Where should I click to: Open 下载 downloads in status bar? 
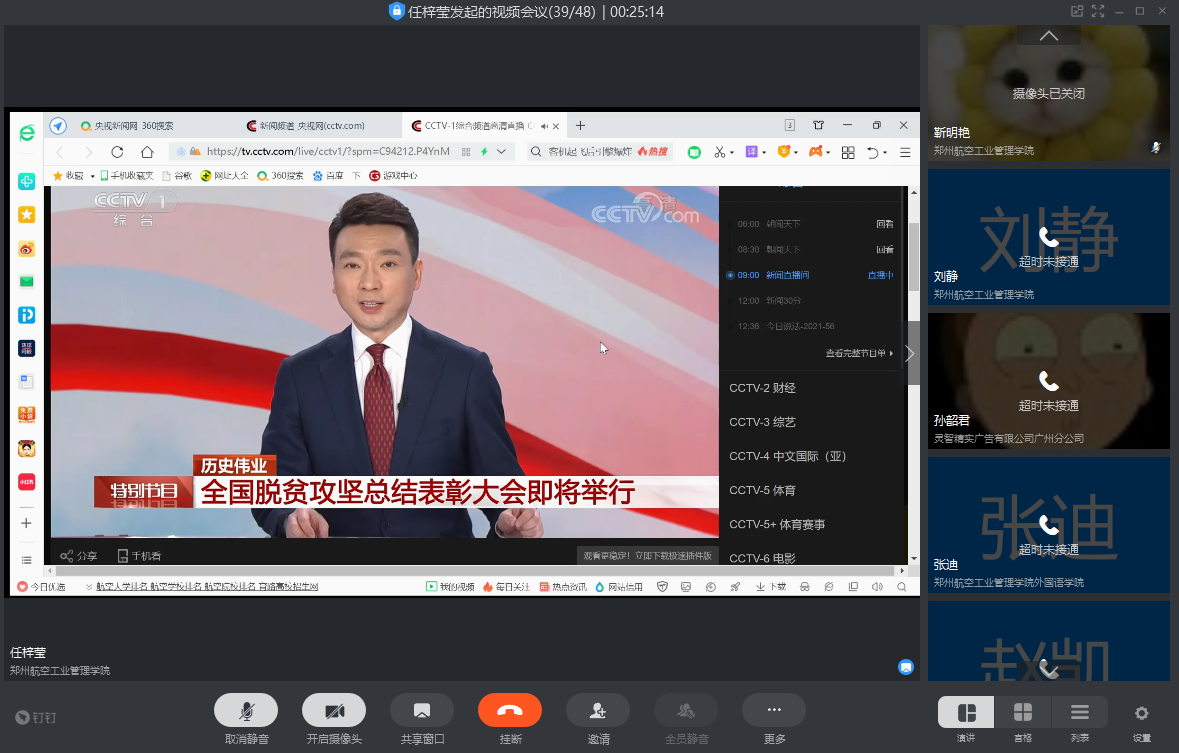click(x=771, y=587)
